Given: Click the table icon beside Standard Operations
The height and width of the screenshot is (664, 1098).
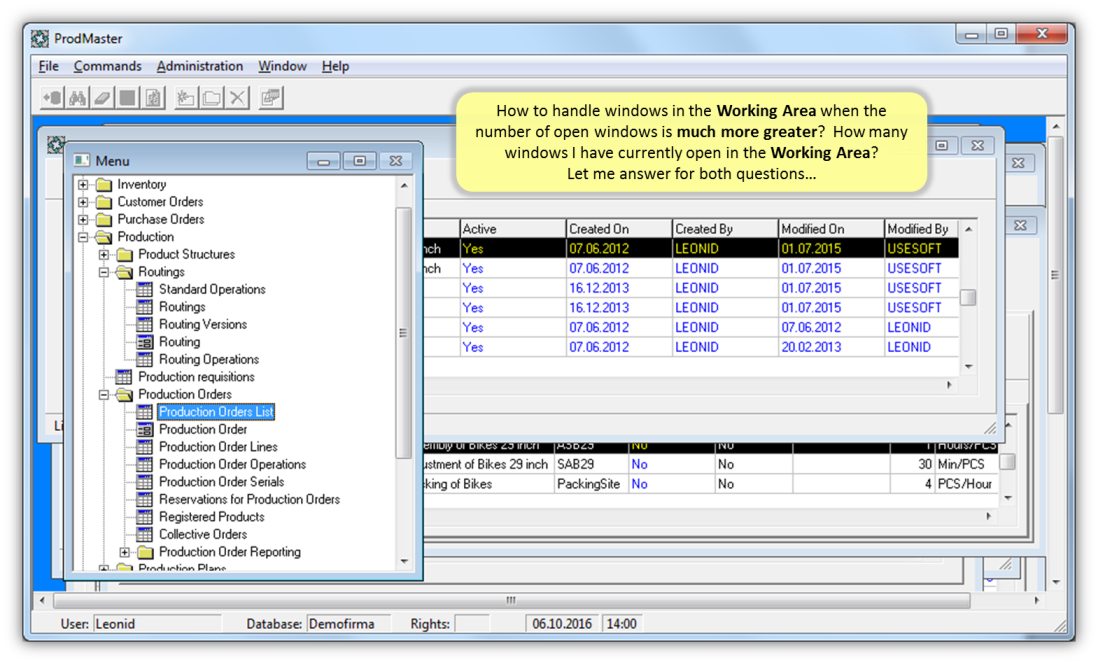Looking at the screenshot, I should (x=145, y=289).
